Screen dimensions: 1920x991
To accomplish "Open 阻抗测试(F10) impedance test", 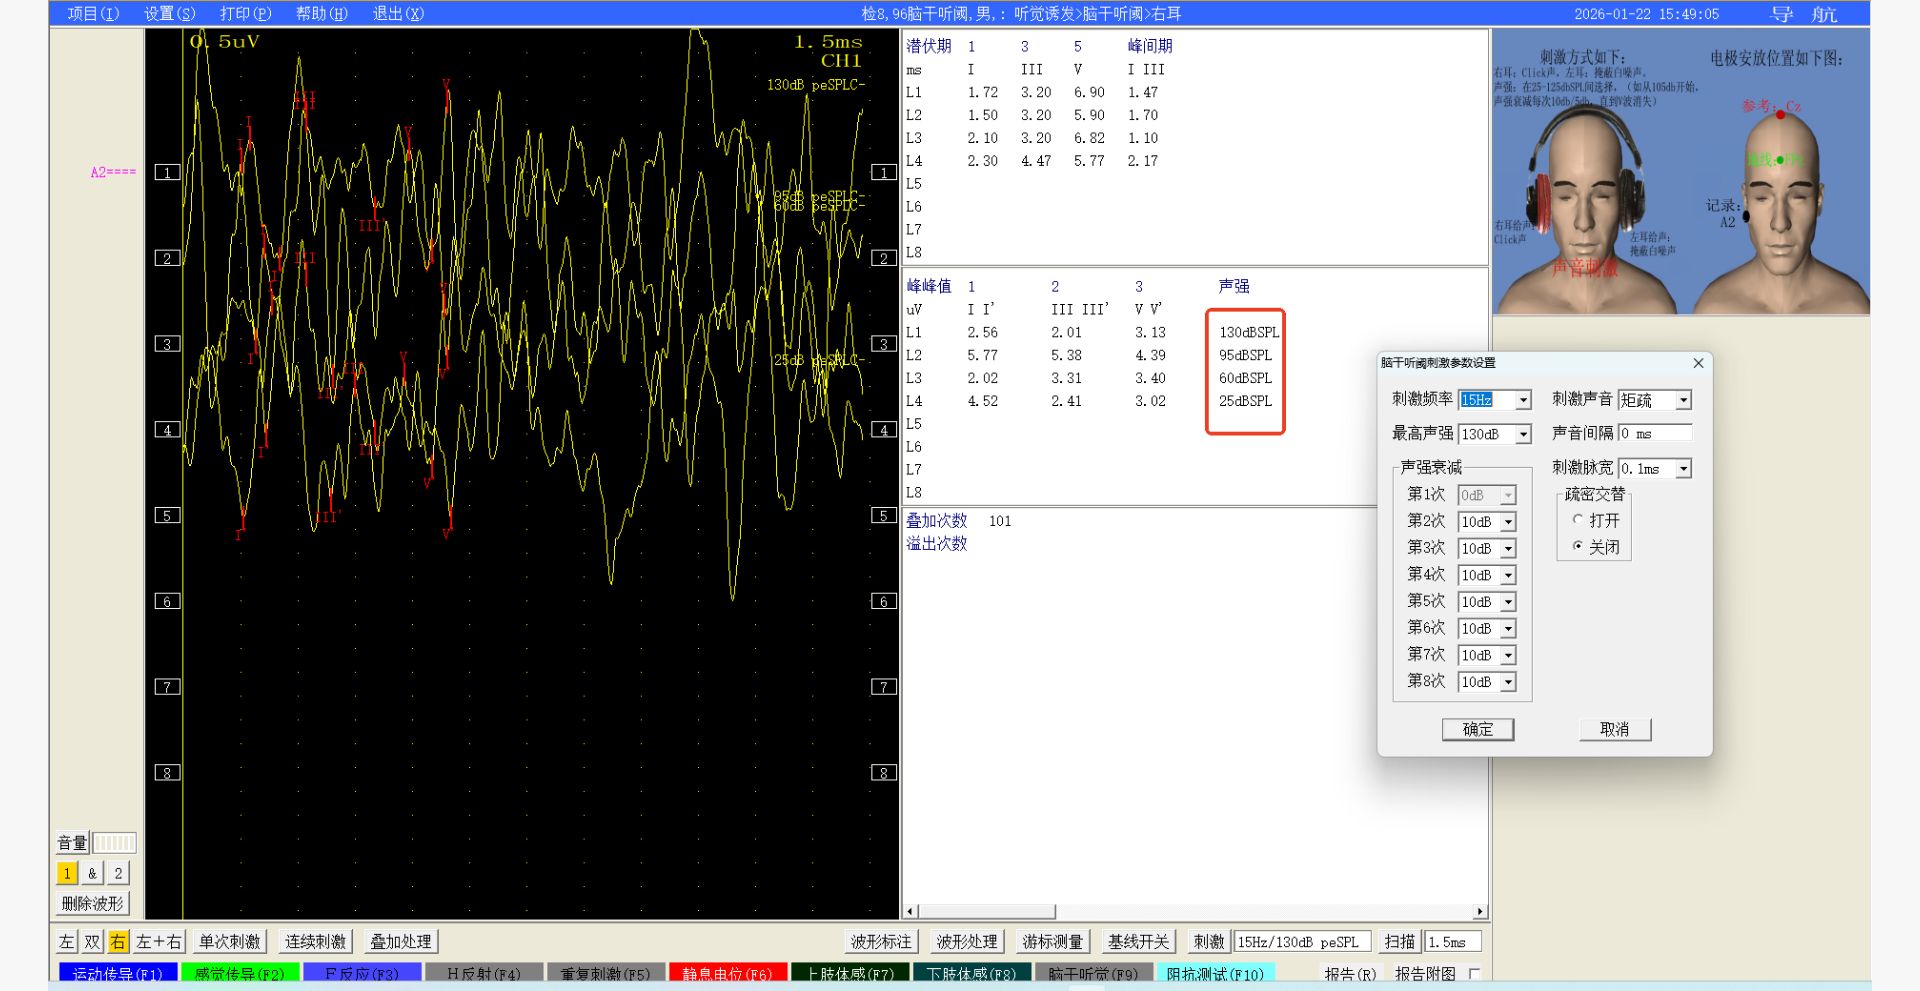I will coord(1215,973).
